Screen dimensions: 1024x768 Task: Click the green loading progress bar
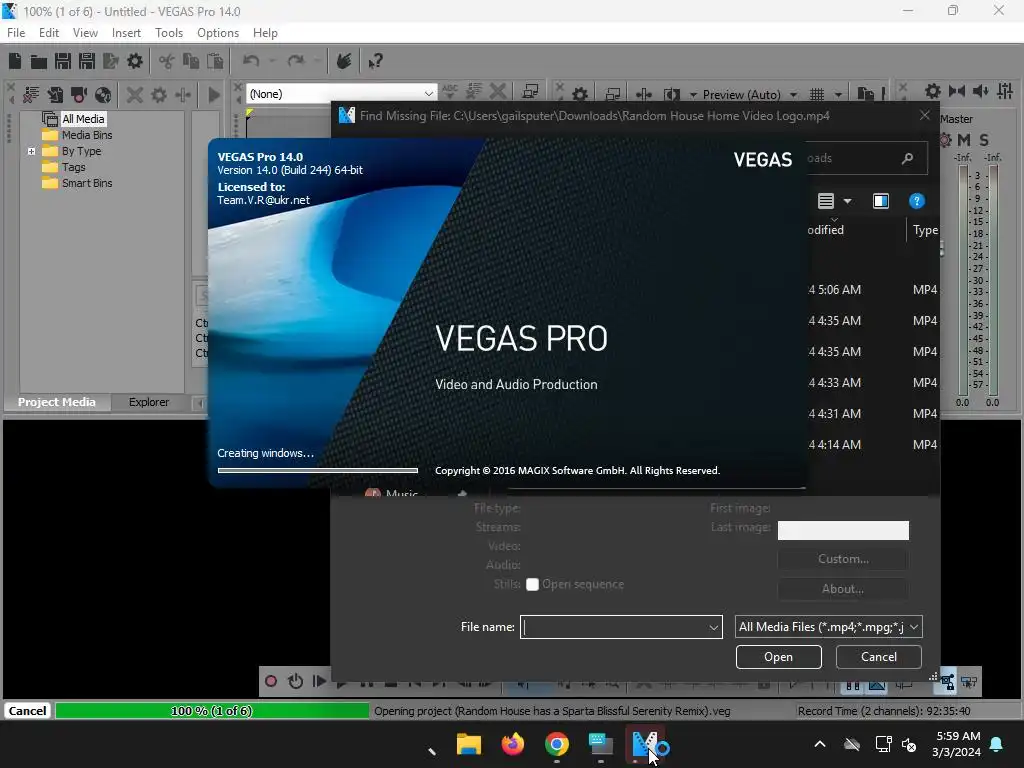(212, 711)
